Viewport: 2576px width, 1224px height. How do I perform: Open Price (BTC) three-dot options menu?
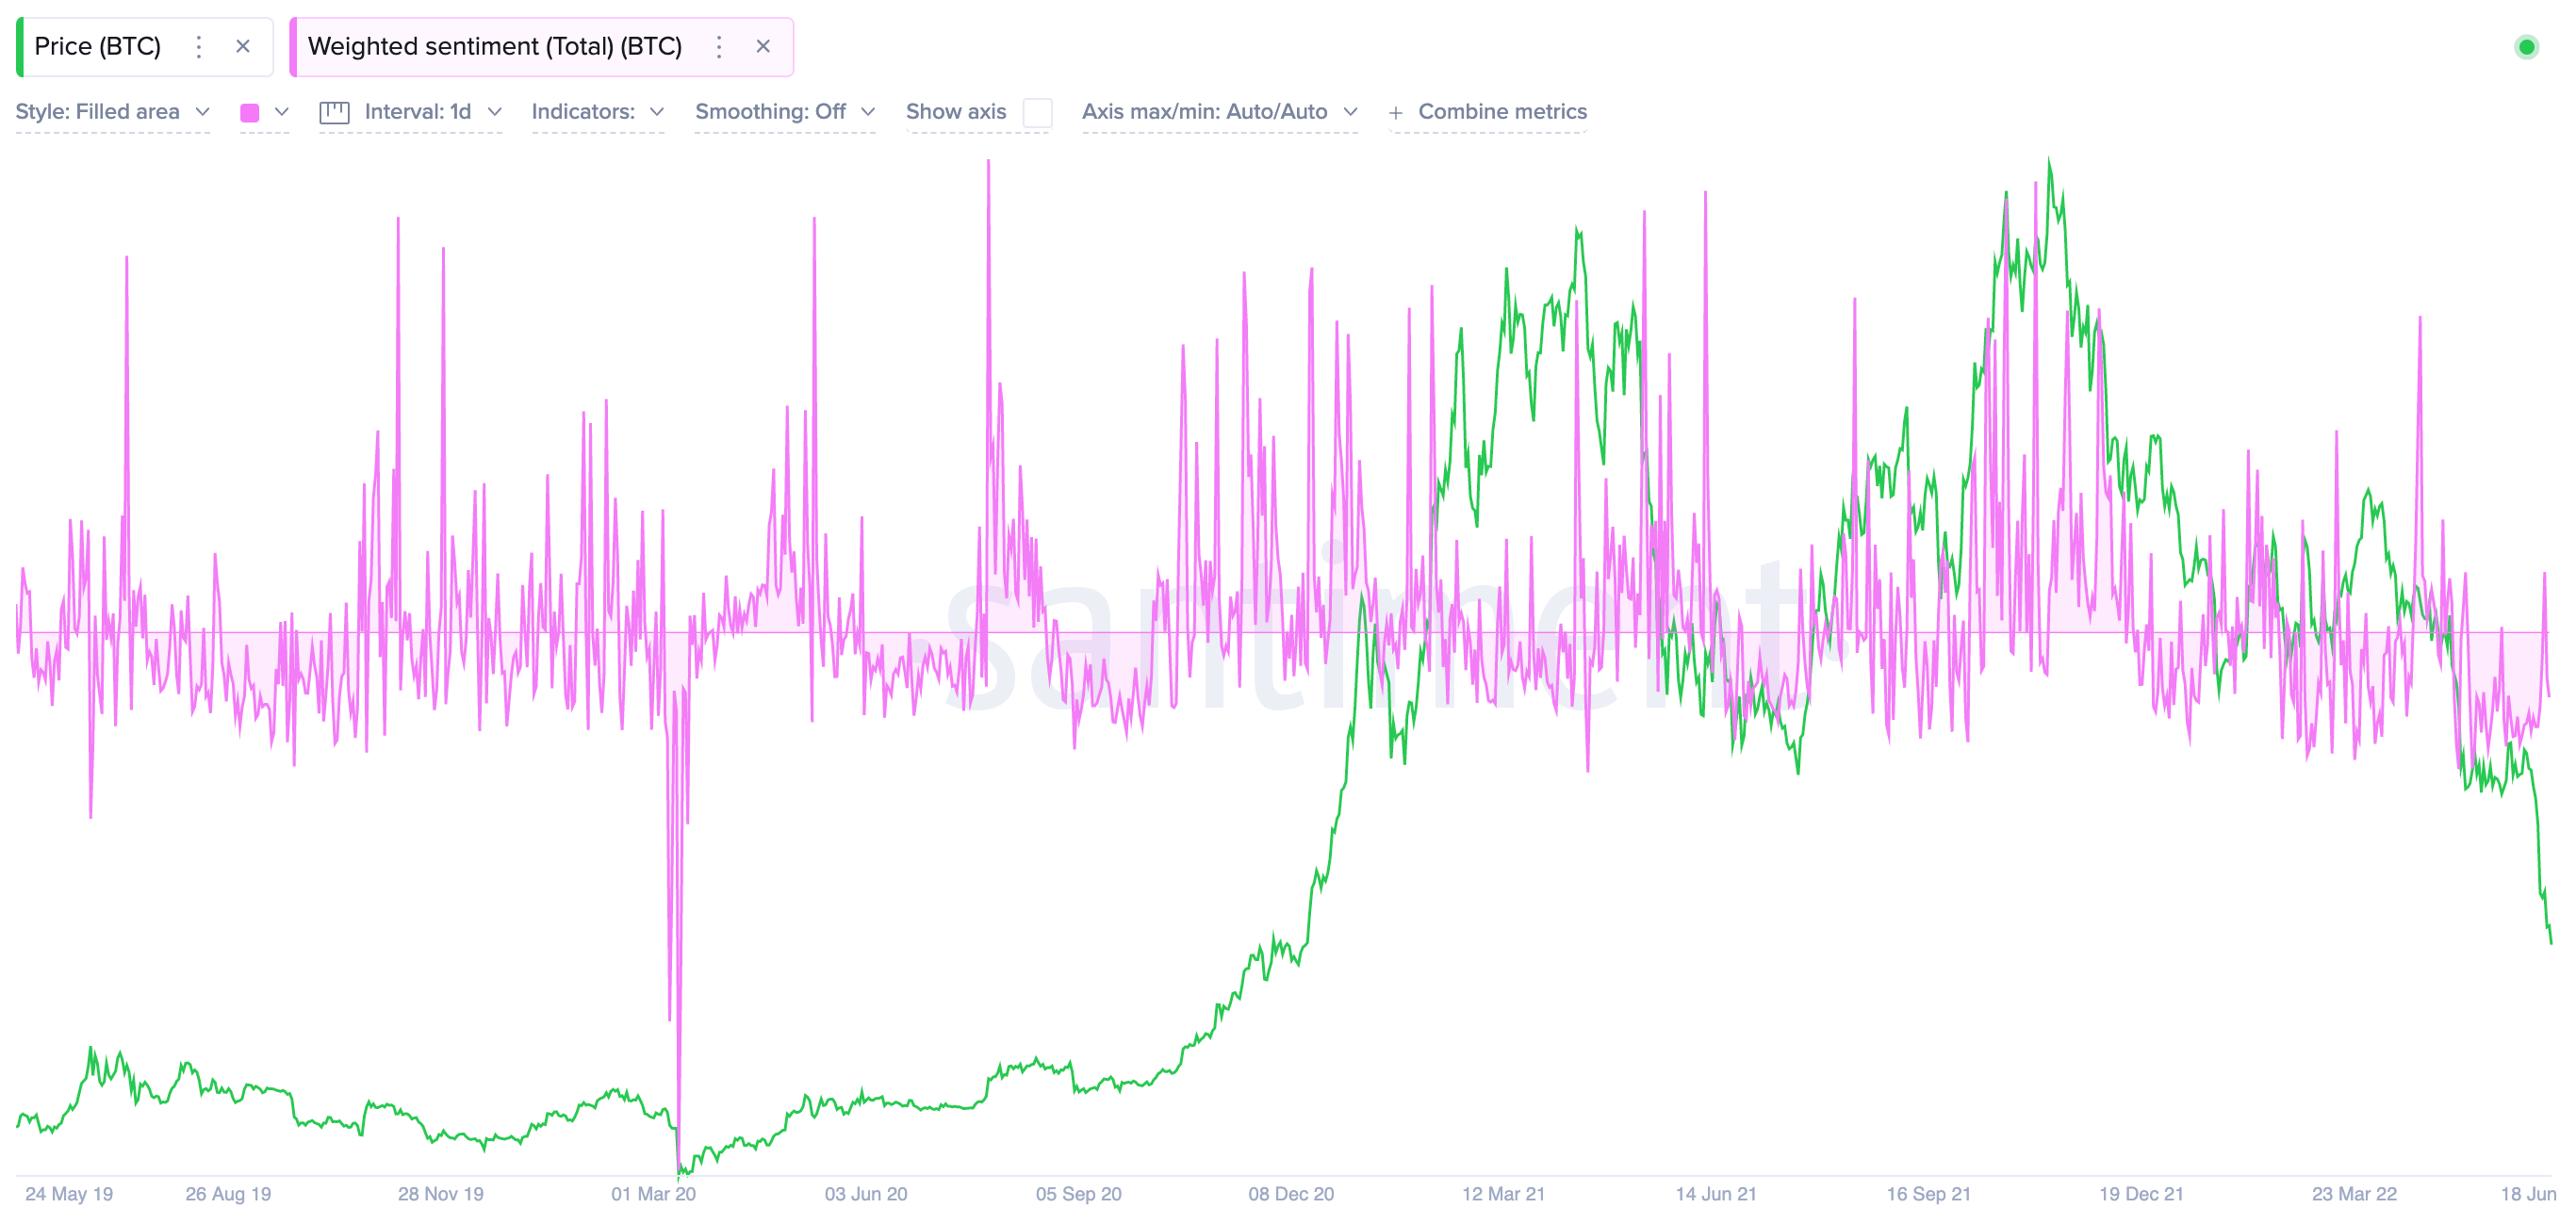pyautogui.click(x=199, y=47)
